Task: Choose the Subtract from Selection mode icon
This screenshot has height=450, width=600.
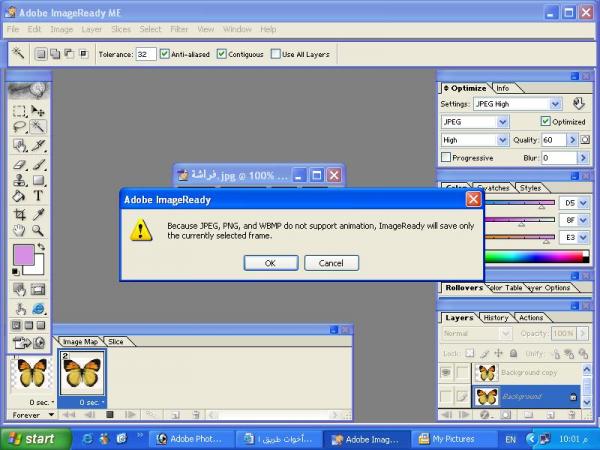Action: coord(69,54)
